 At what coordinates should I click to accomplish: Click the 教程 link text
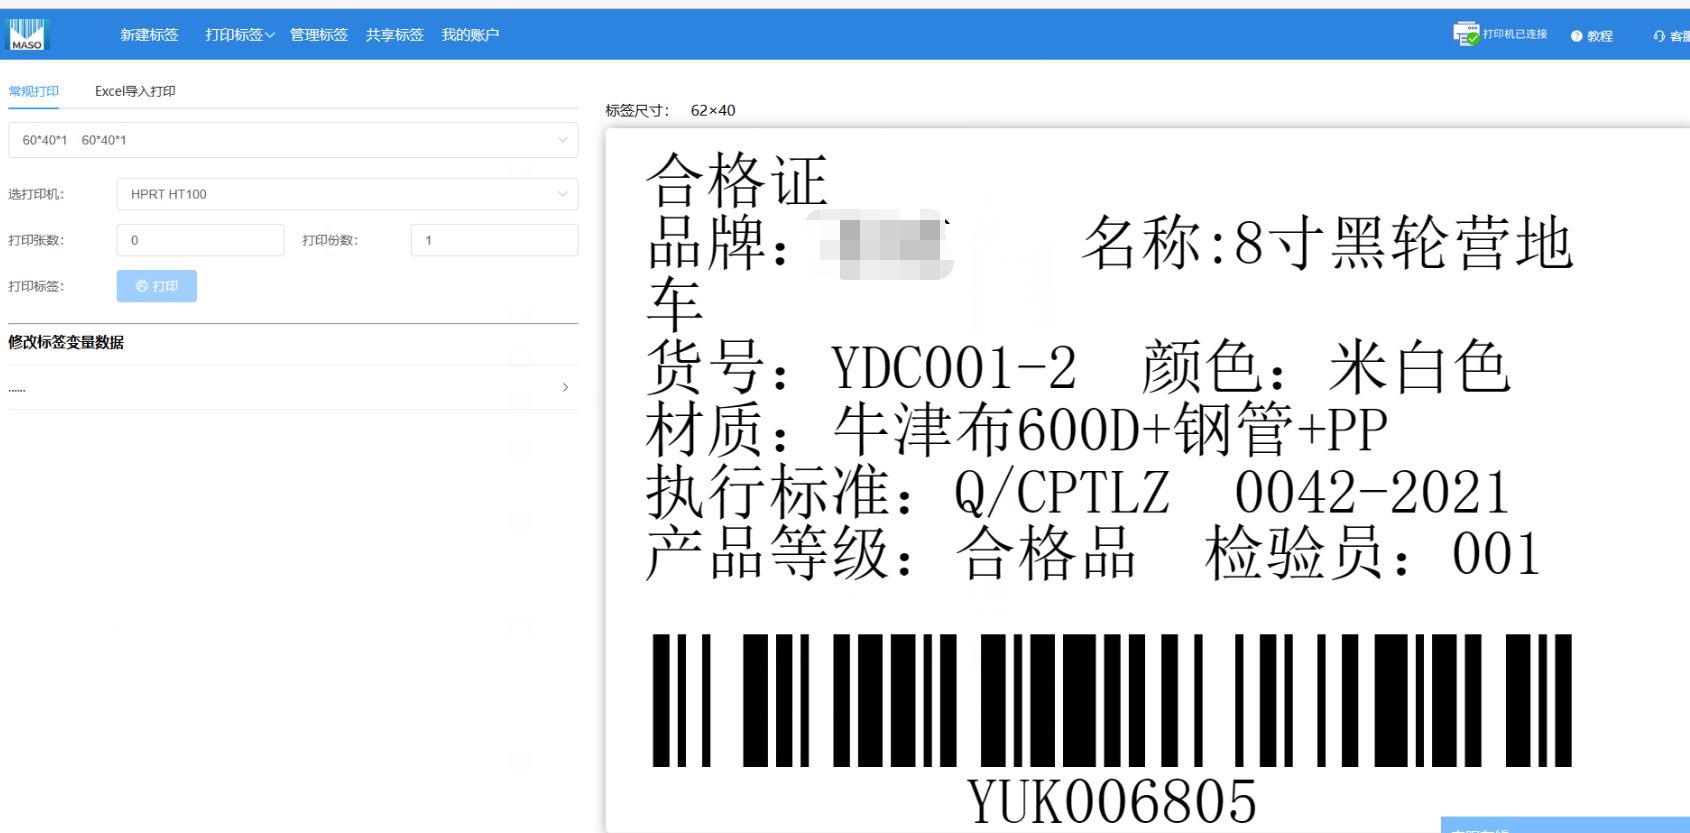click(1600, 36)
